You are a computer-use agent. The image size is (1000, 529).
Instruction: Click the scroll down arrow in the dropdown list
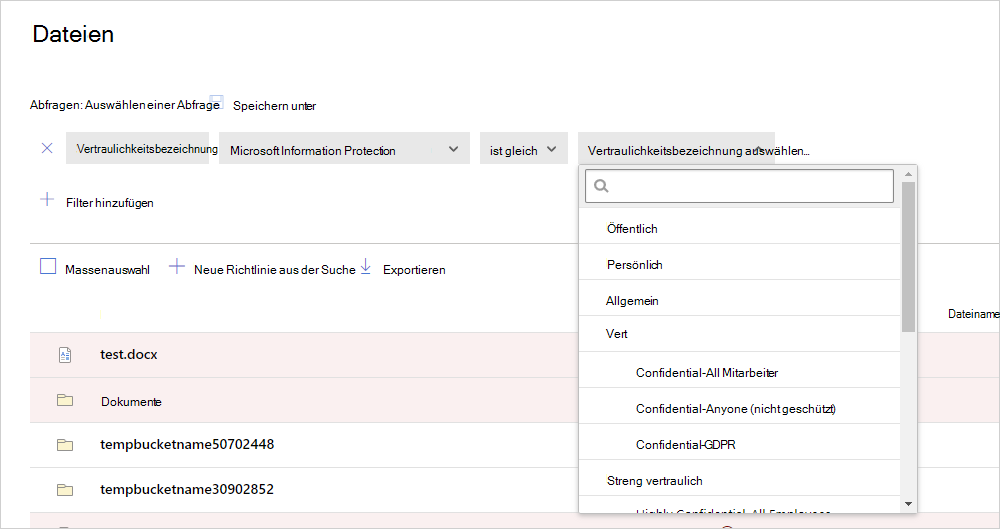pos(908,504)
